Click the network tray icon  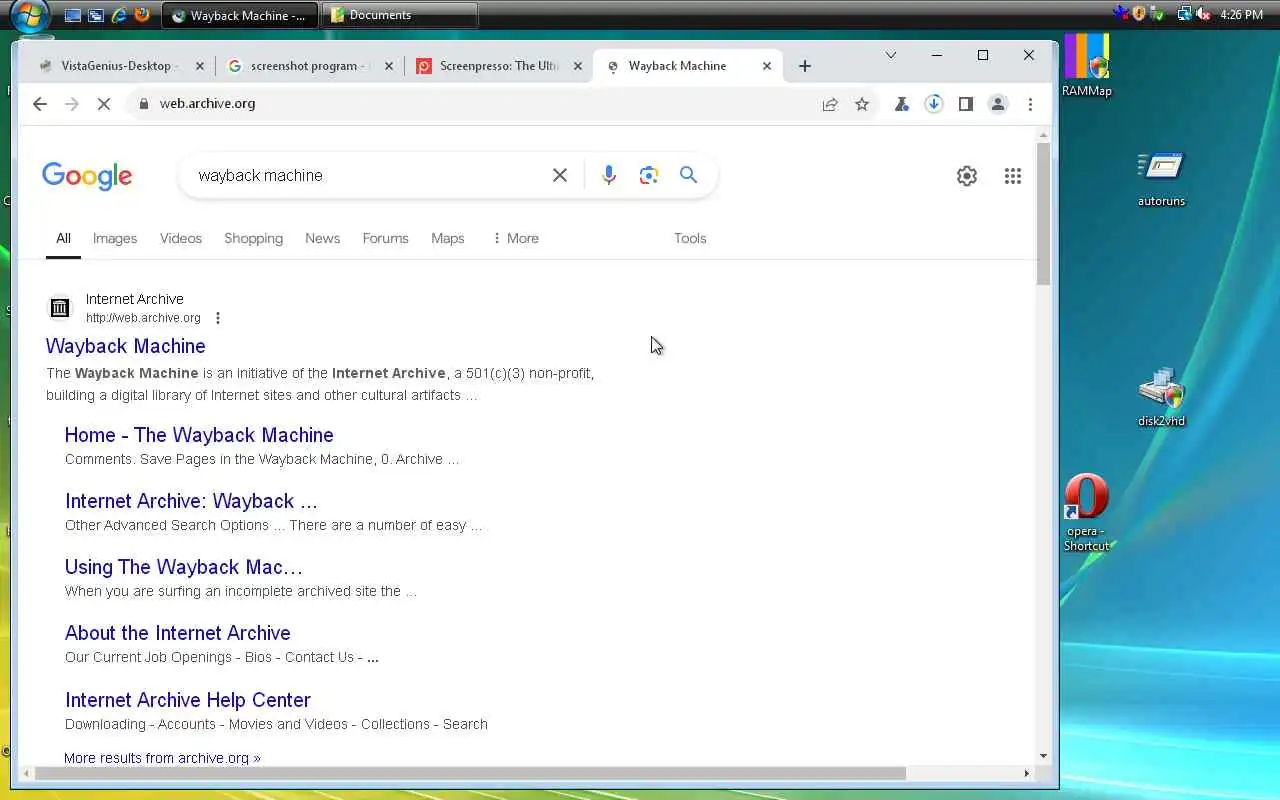[x=1184, y=14]
